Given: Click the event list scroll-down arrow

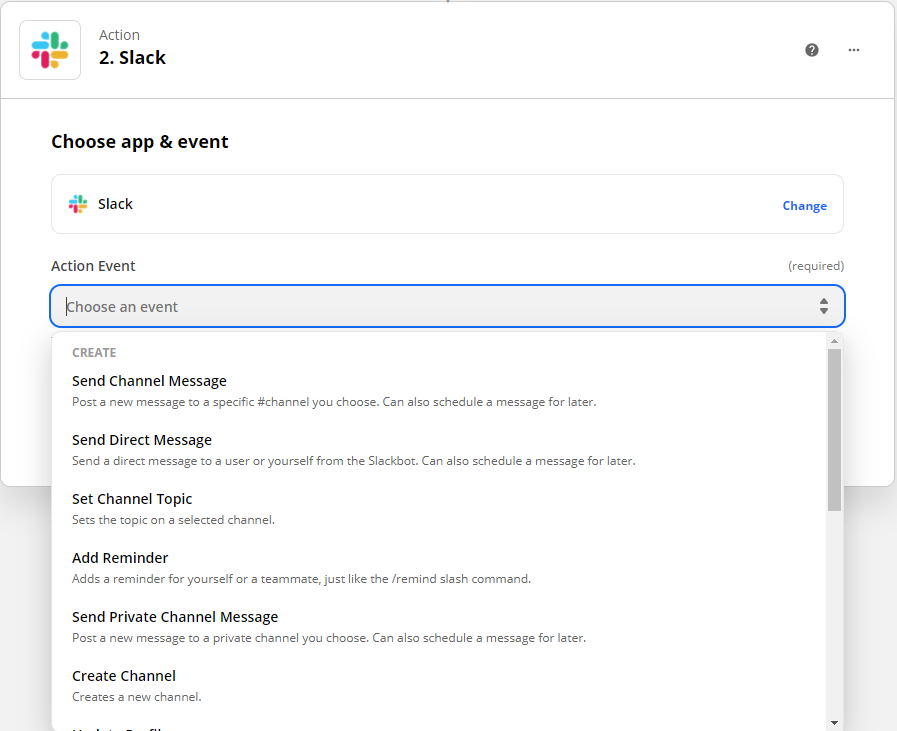Looking at the screenshot, I should coord(834,721).
